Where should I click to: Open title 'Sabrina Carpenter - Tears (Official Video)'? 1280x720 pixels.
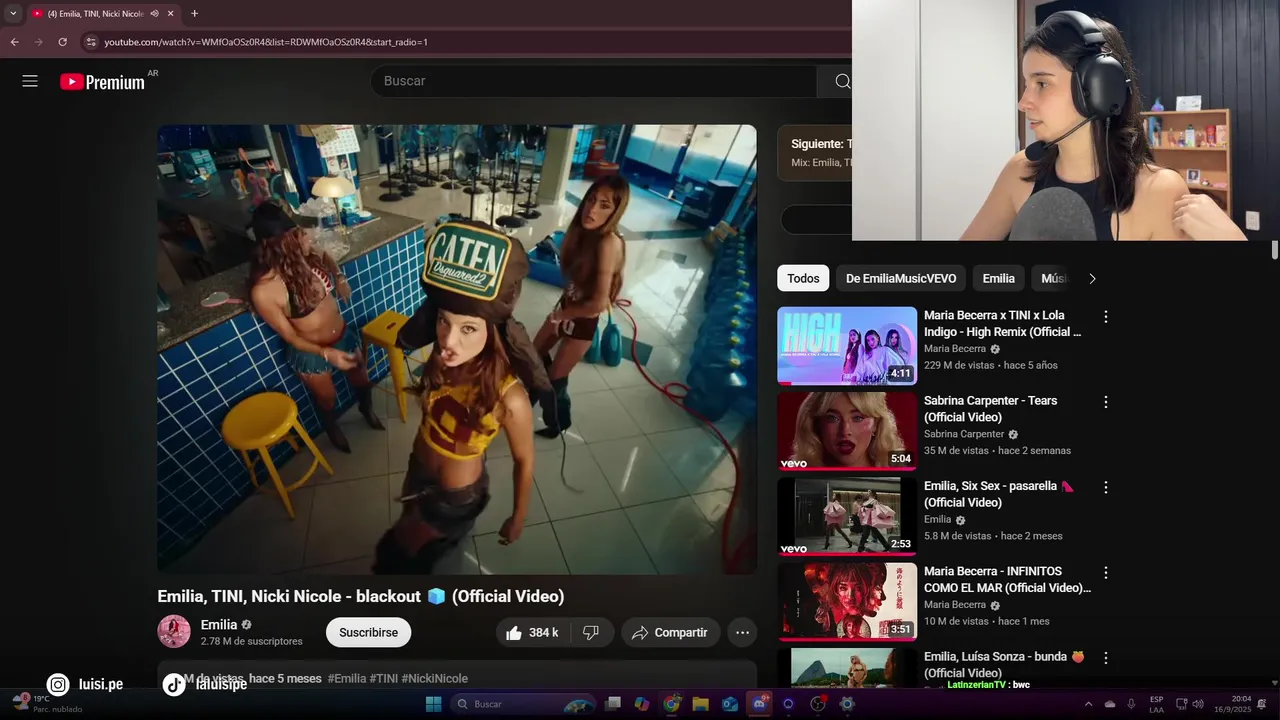point(990,408)
